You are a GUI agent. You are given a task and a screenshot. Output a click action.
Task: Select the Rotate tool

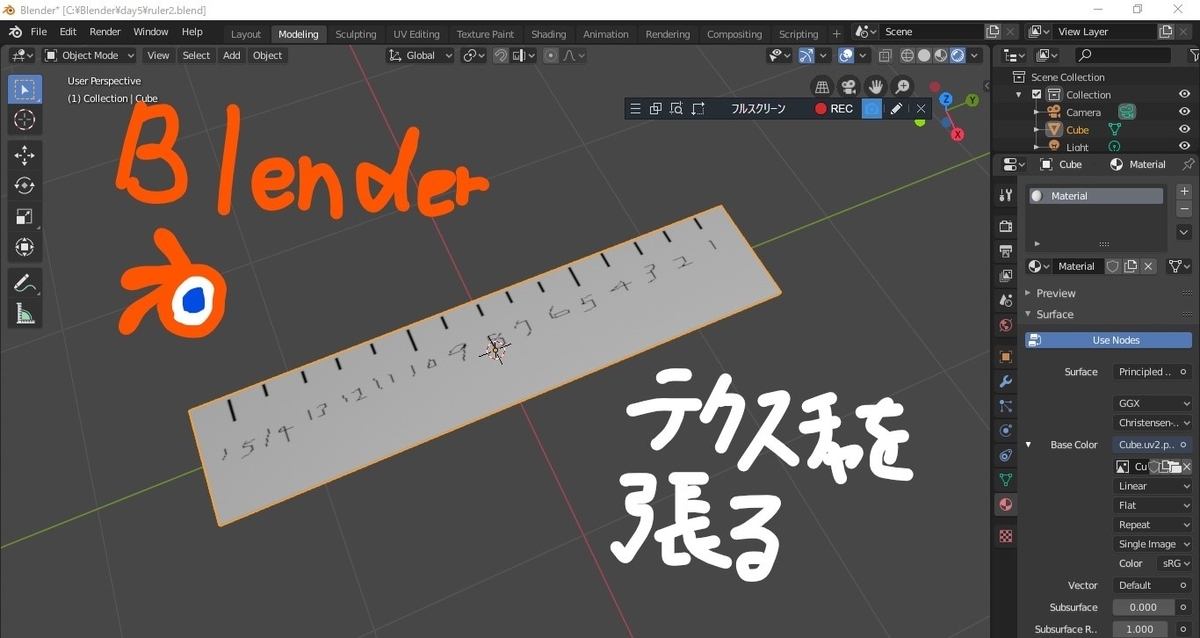25,186
